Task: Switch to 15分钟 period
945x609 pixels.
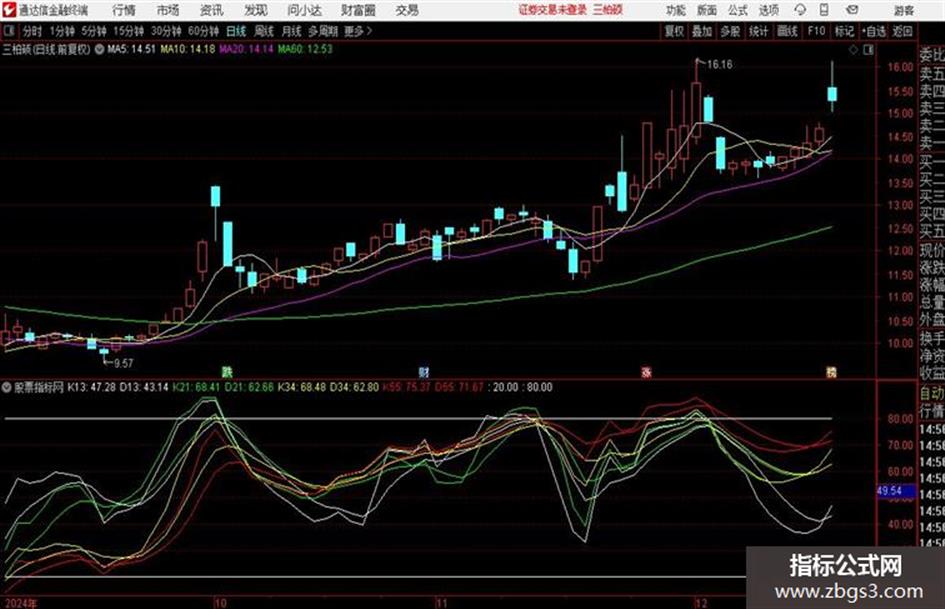Action: point(129,31)
